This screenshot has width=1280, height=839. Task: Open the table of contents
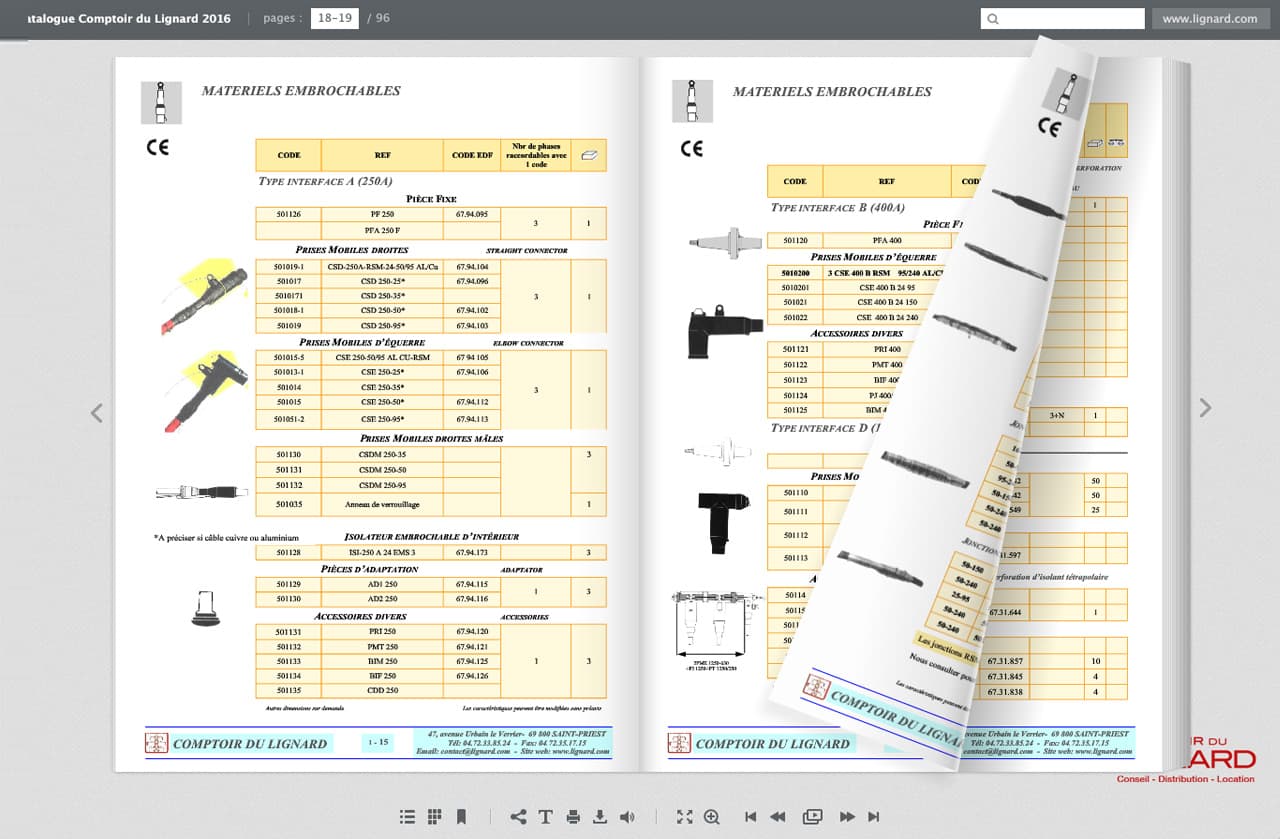[407, 817]
